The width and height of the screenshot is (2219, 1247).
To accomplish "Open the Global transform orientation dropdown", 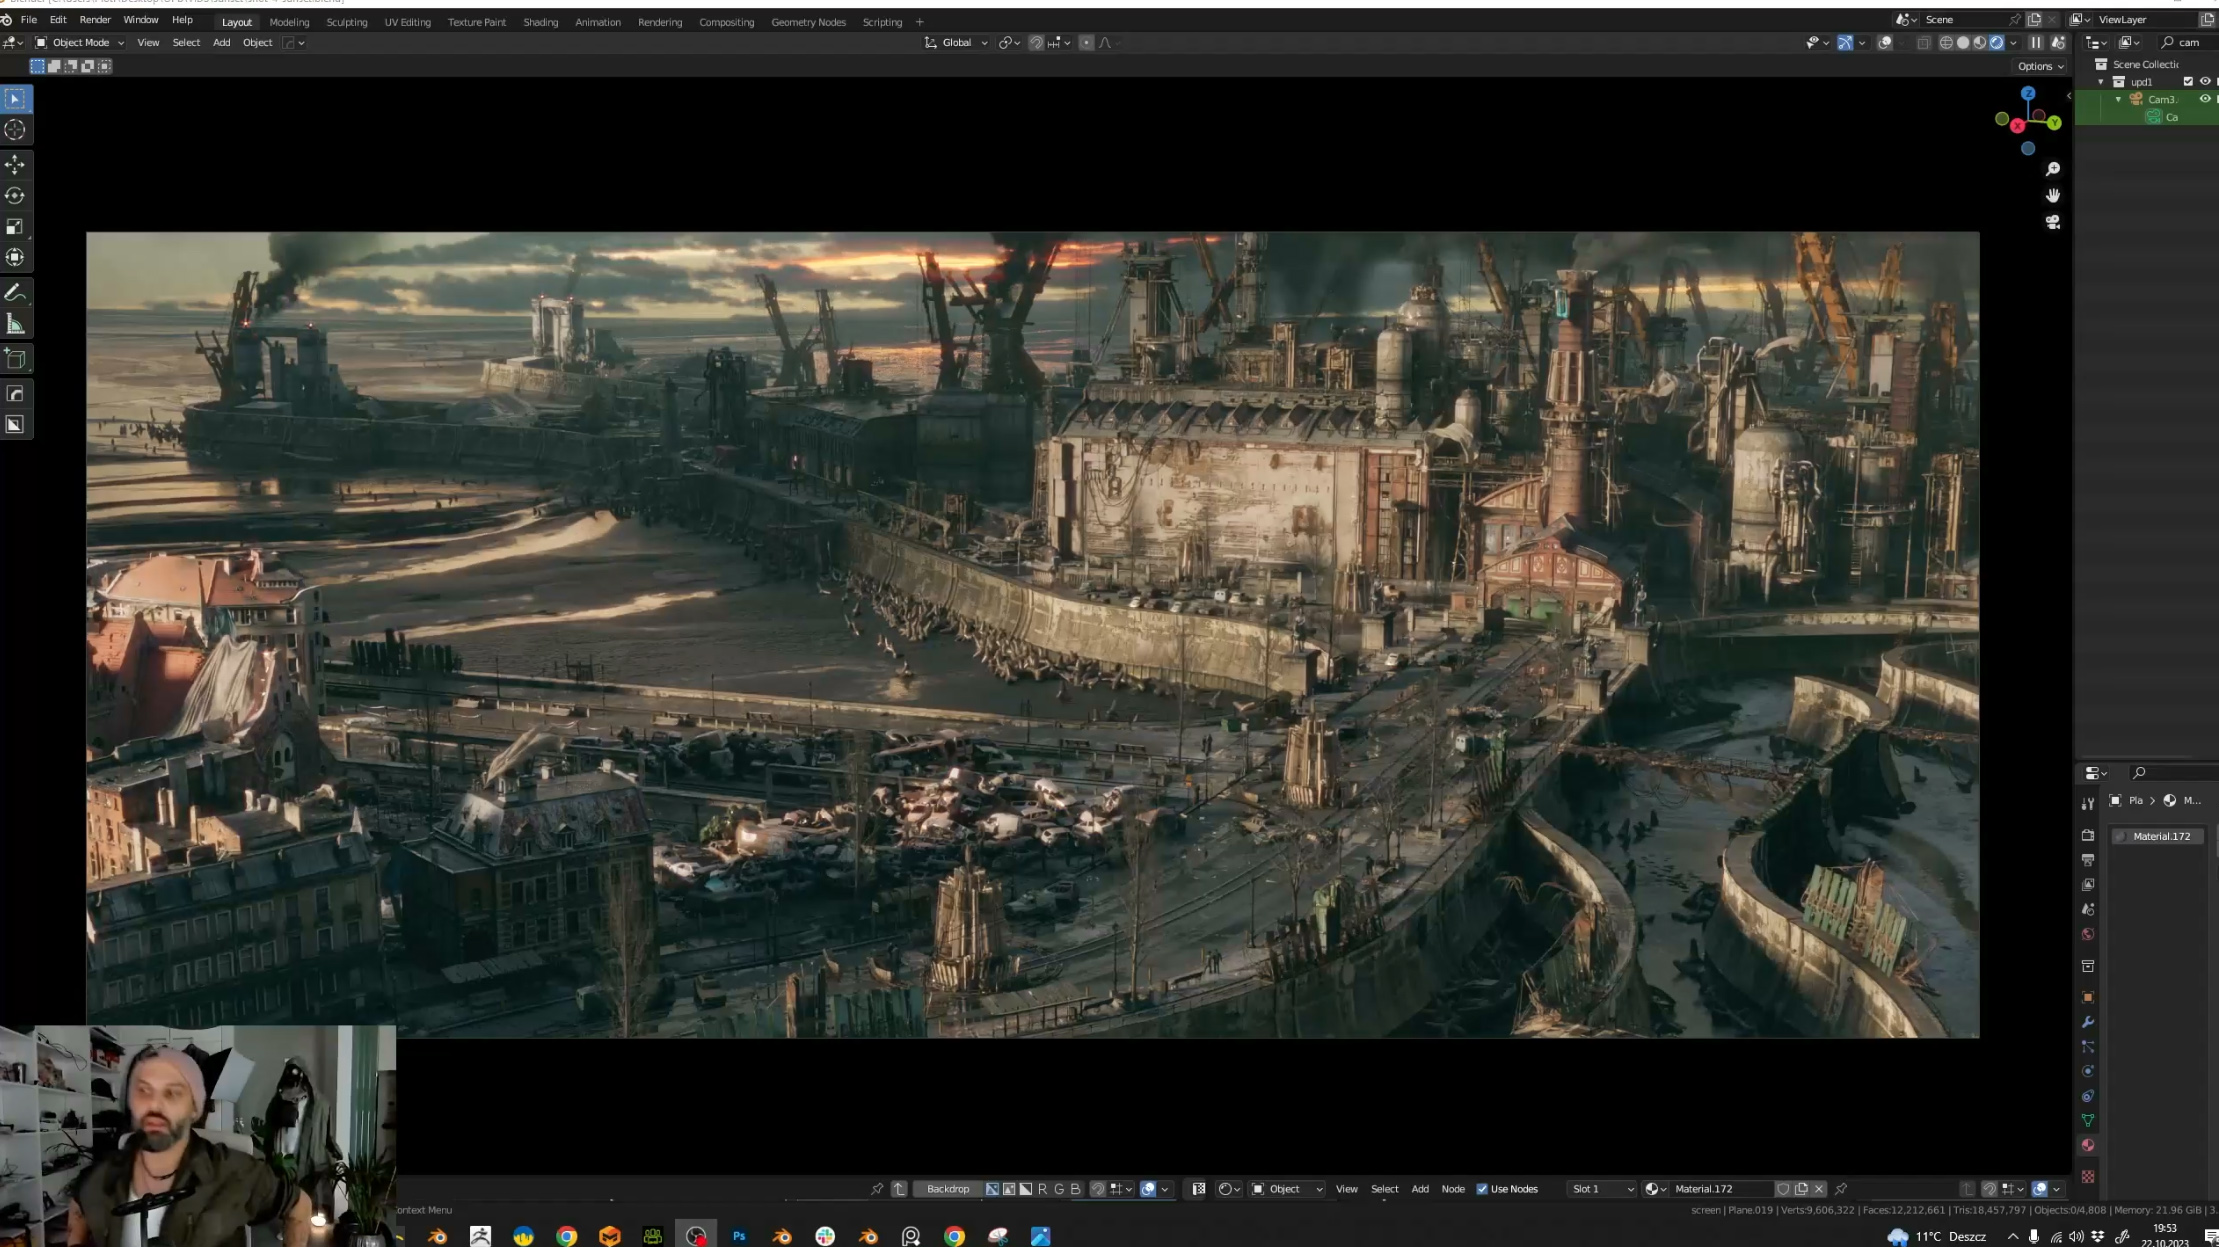I will pyautogui.click(x=955, y=43).
